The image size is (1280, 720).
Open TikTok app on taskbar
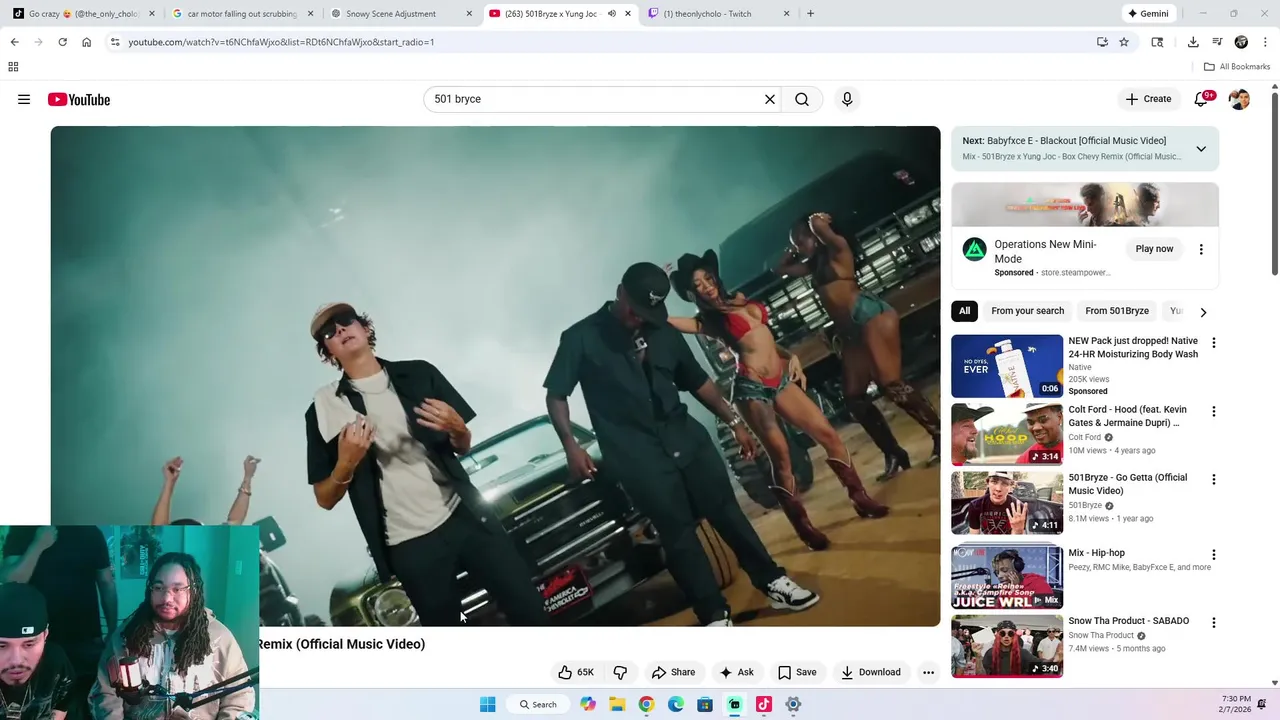763,704
